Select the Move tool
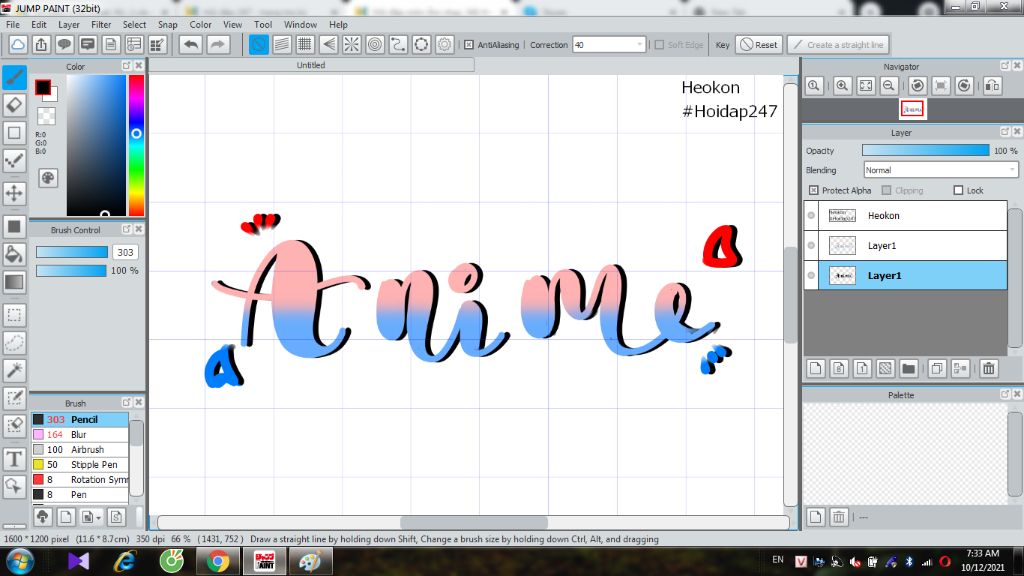 point(14,193)
